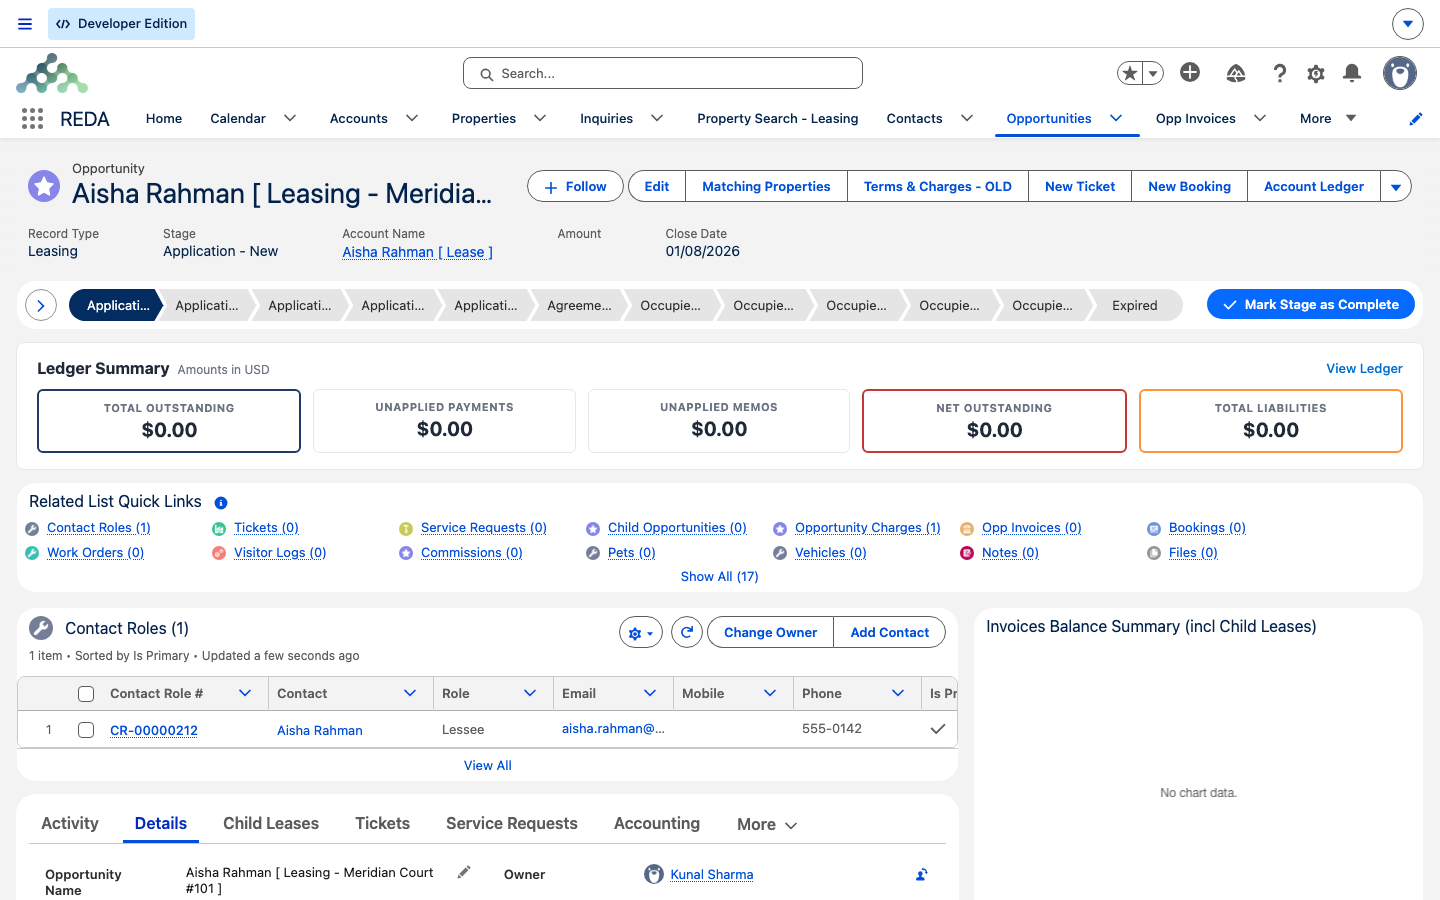
Task: Click the pencil to edit Opportunity Name
Action: point(464,872)
